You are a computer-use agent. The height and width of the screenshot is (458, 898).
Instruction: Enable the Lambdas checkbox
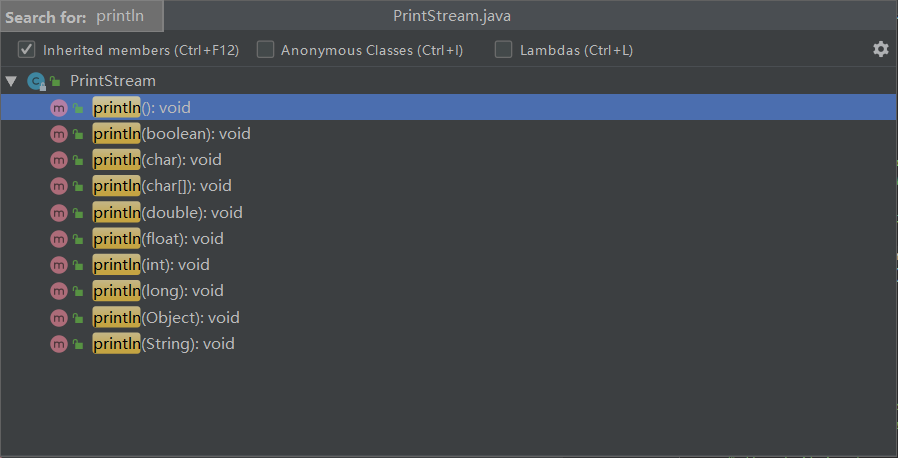pos(504,49)
